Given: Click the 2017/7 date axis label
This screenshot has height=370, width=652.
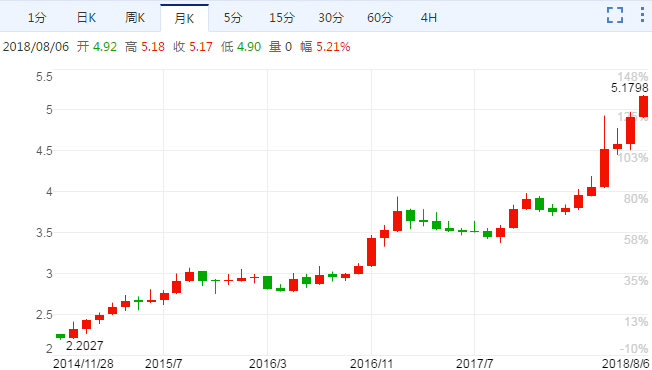Looking at the screenshot, I should pos(474,363).
